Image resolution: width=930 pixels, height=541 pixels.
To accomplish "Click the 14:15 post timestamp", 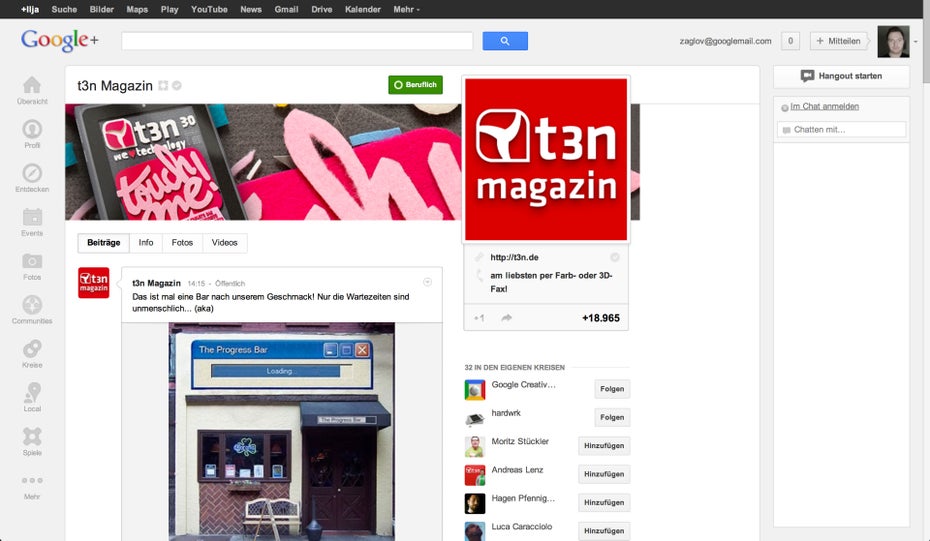I will 196,284.
